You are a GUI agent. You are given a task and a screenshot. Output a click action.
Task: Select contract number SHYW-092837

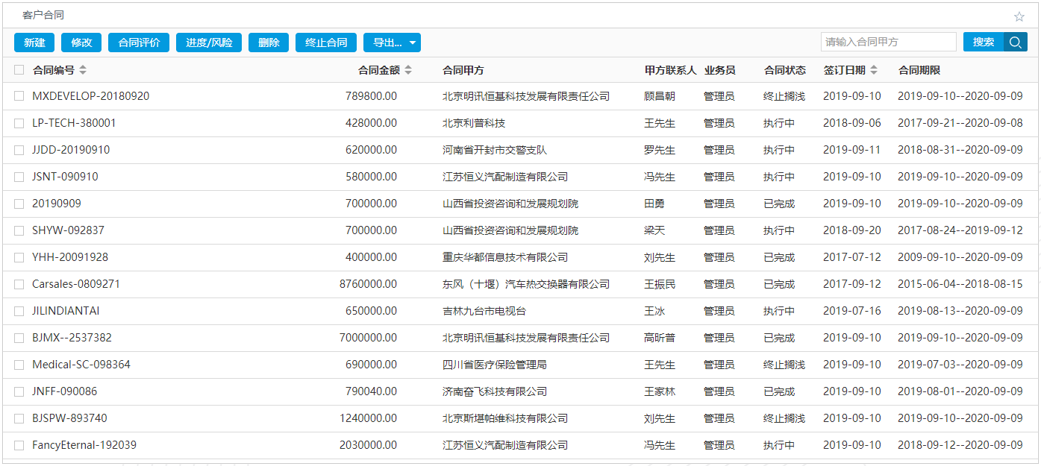(68, 231)
